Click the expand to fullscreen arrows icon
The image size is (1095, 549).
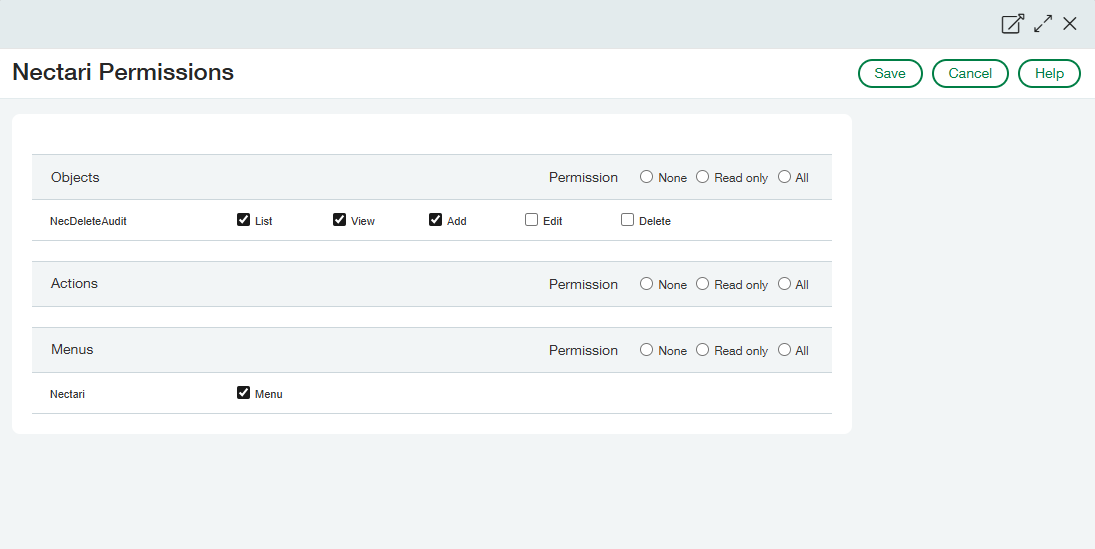point(1043,24)
